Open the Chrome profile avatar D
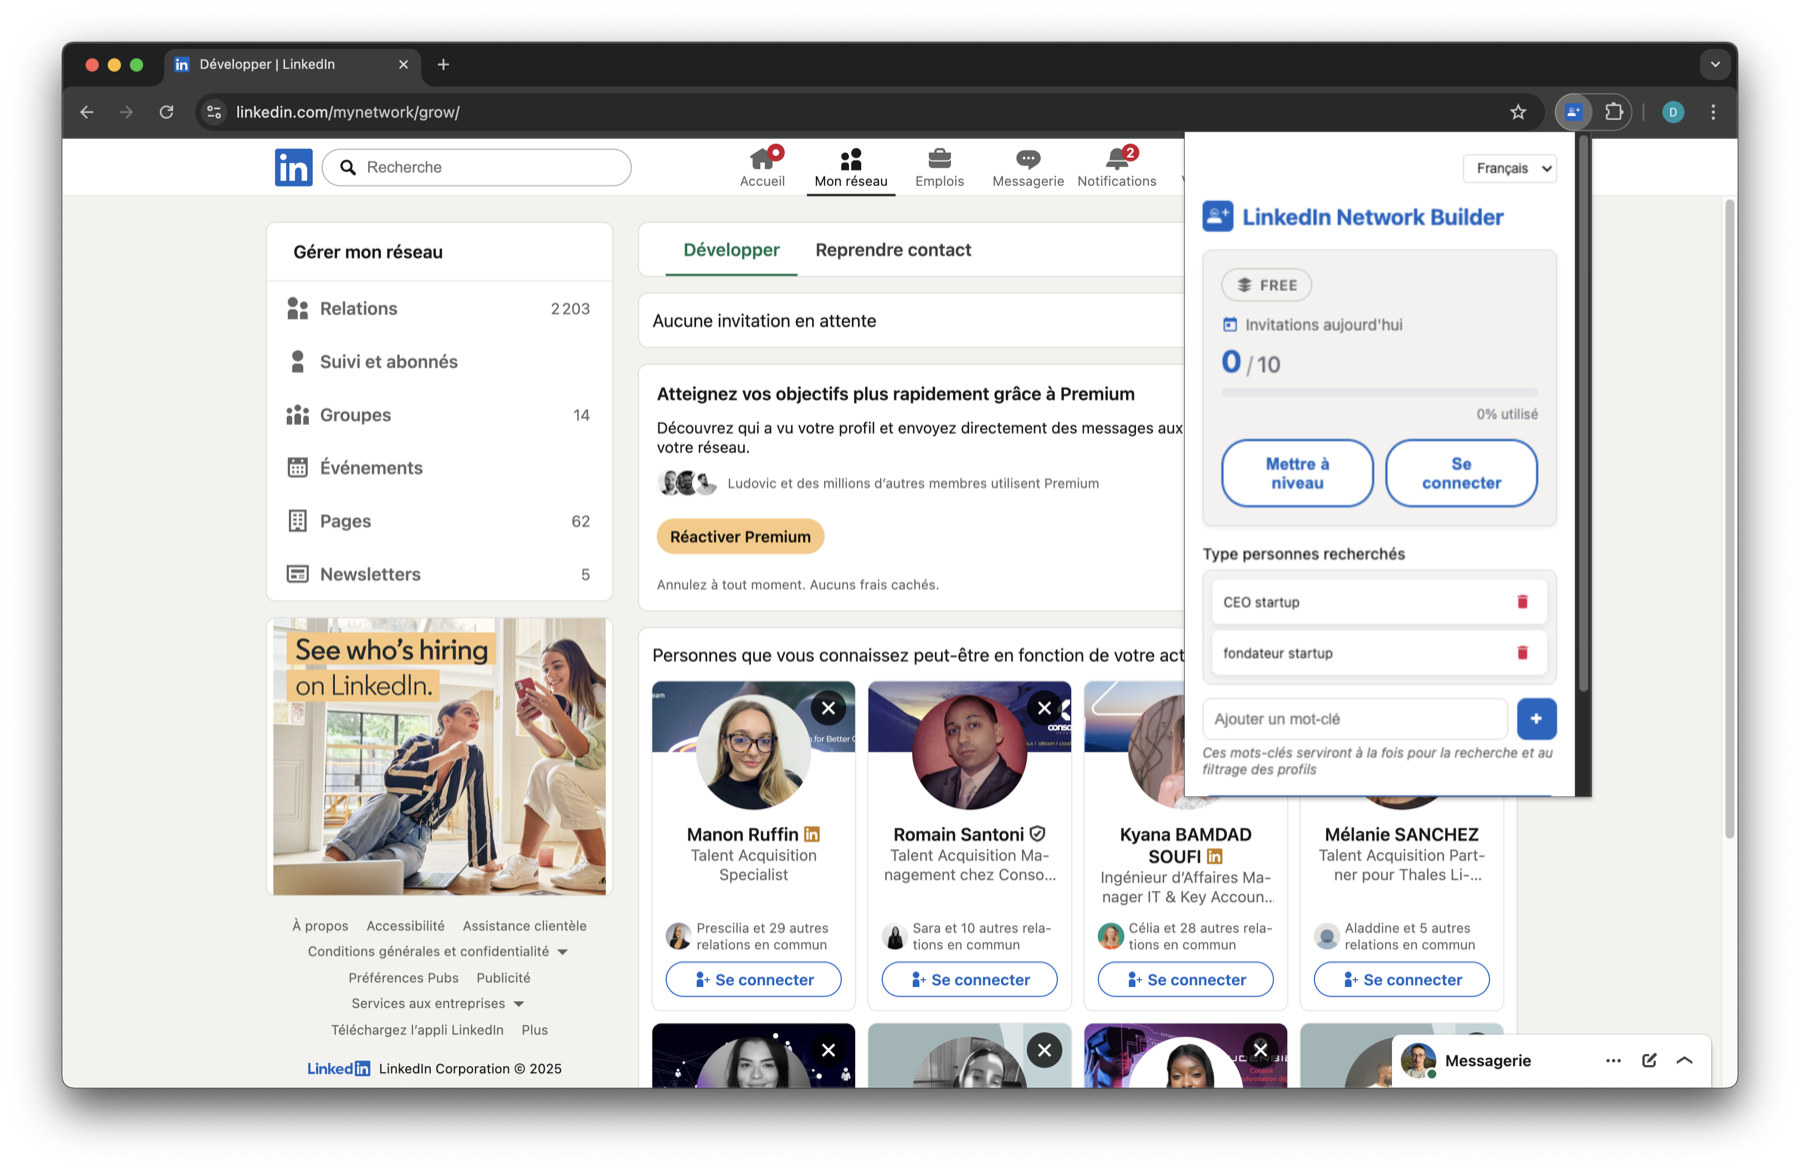1800x1170 pixels. pos(1673,112)
